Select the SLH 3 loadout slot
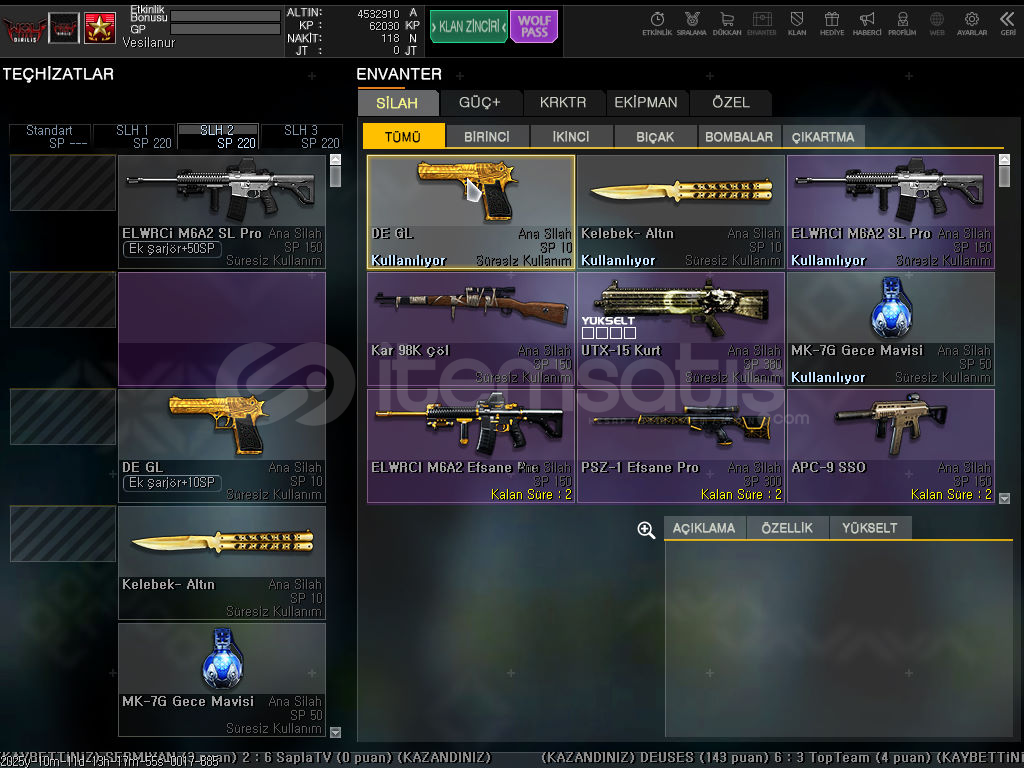 coord(302,136)
